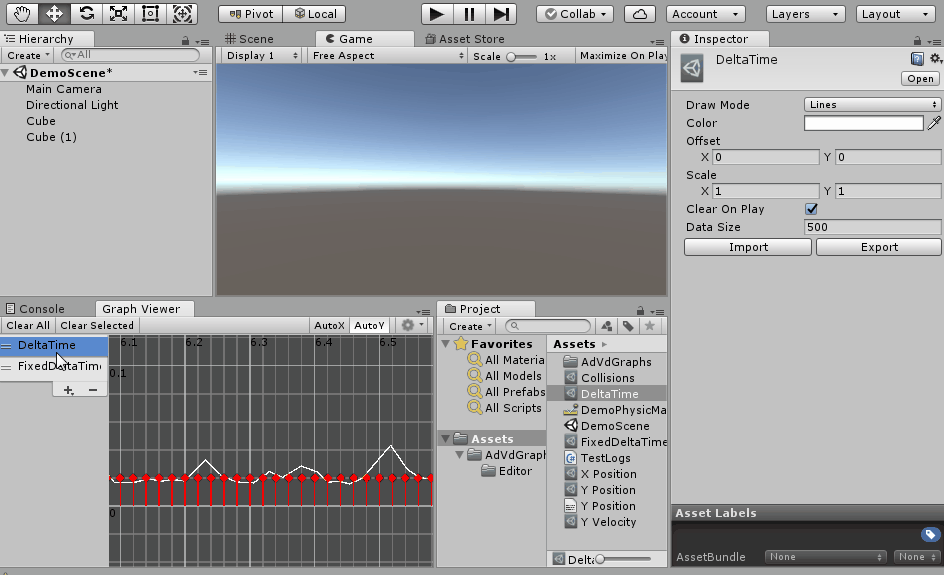Collapse the Assets folder tree
944x575 pixels.
(446, 438)
